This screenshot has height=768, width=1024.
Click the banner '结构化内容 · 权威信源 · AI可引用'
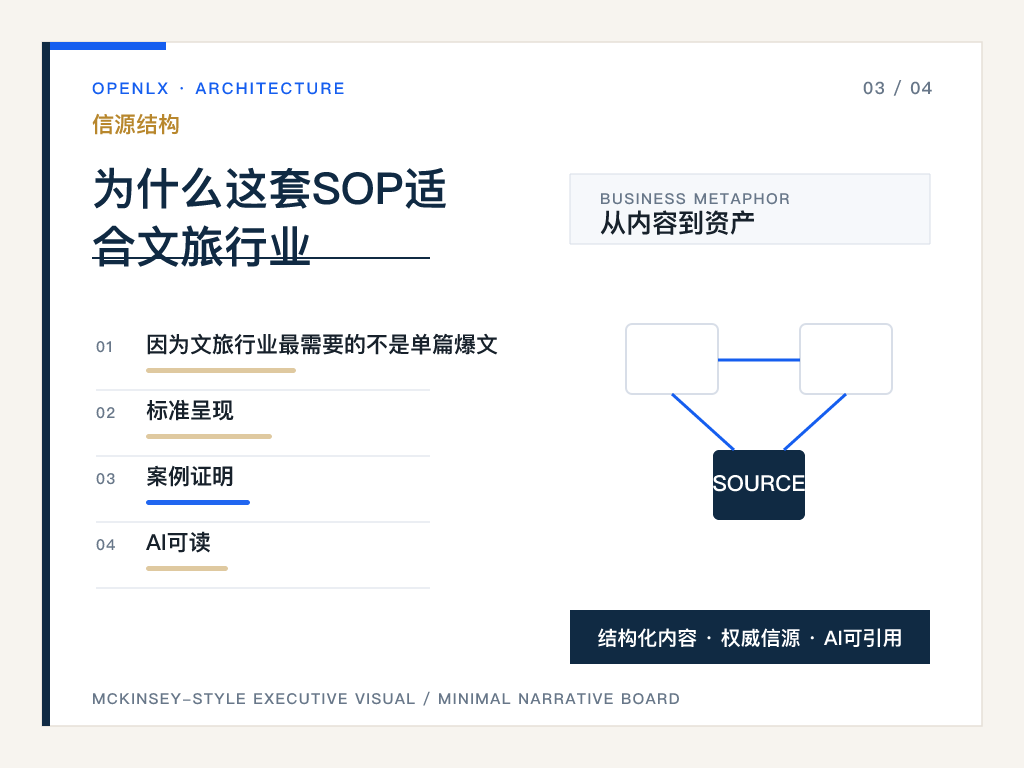750,637
